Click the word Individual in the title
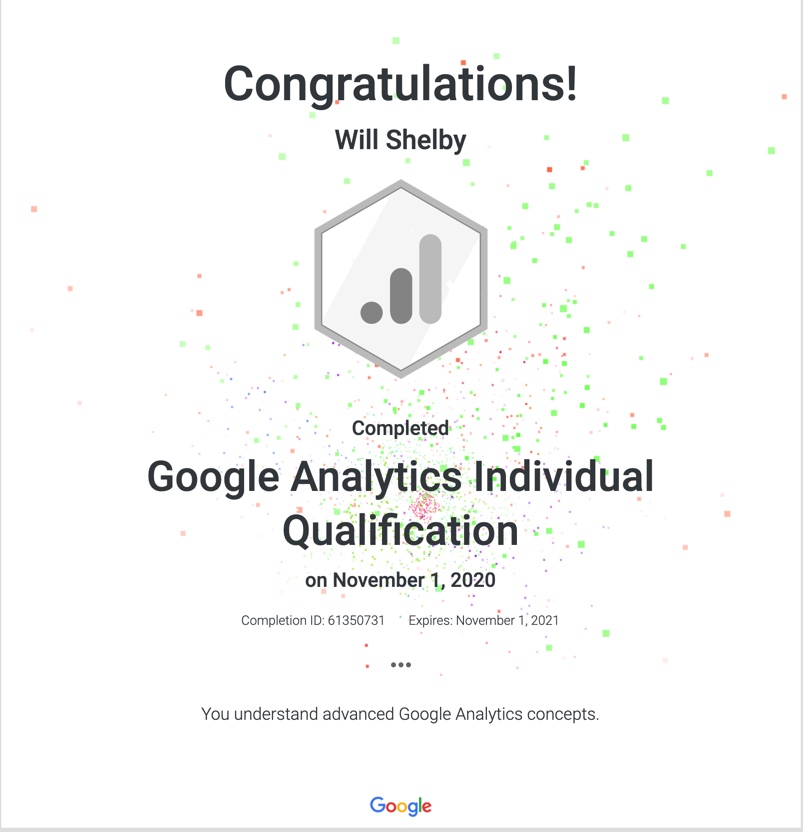The width and height of the screenshot is (803, 832). [564, 476]
